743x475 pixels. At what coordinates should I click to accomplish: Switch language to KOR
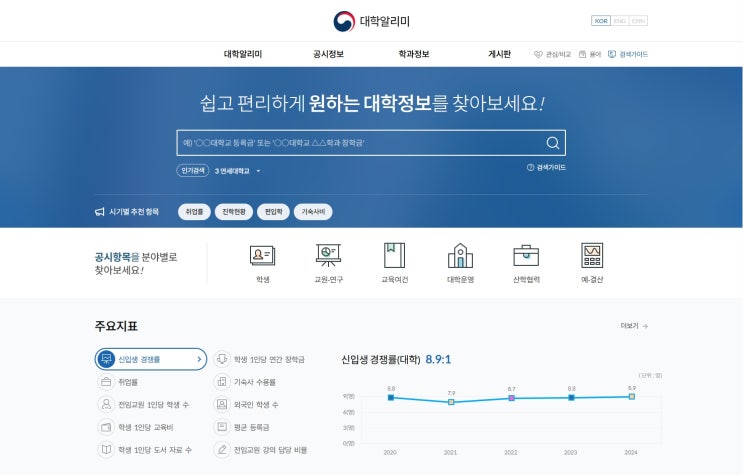[x=601, y=21]
